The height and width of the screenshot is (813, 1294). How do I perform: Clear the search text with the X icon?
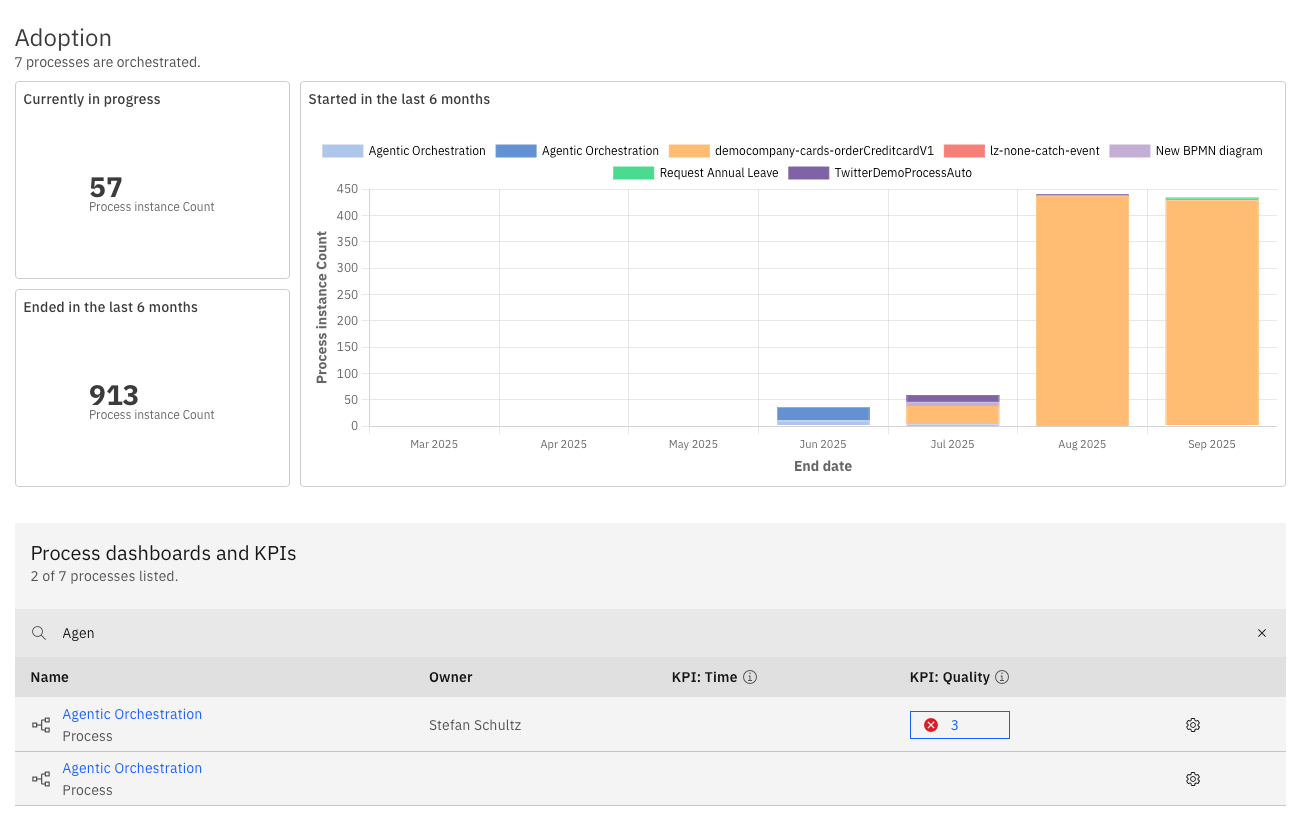tap(1261, 633)
